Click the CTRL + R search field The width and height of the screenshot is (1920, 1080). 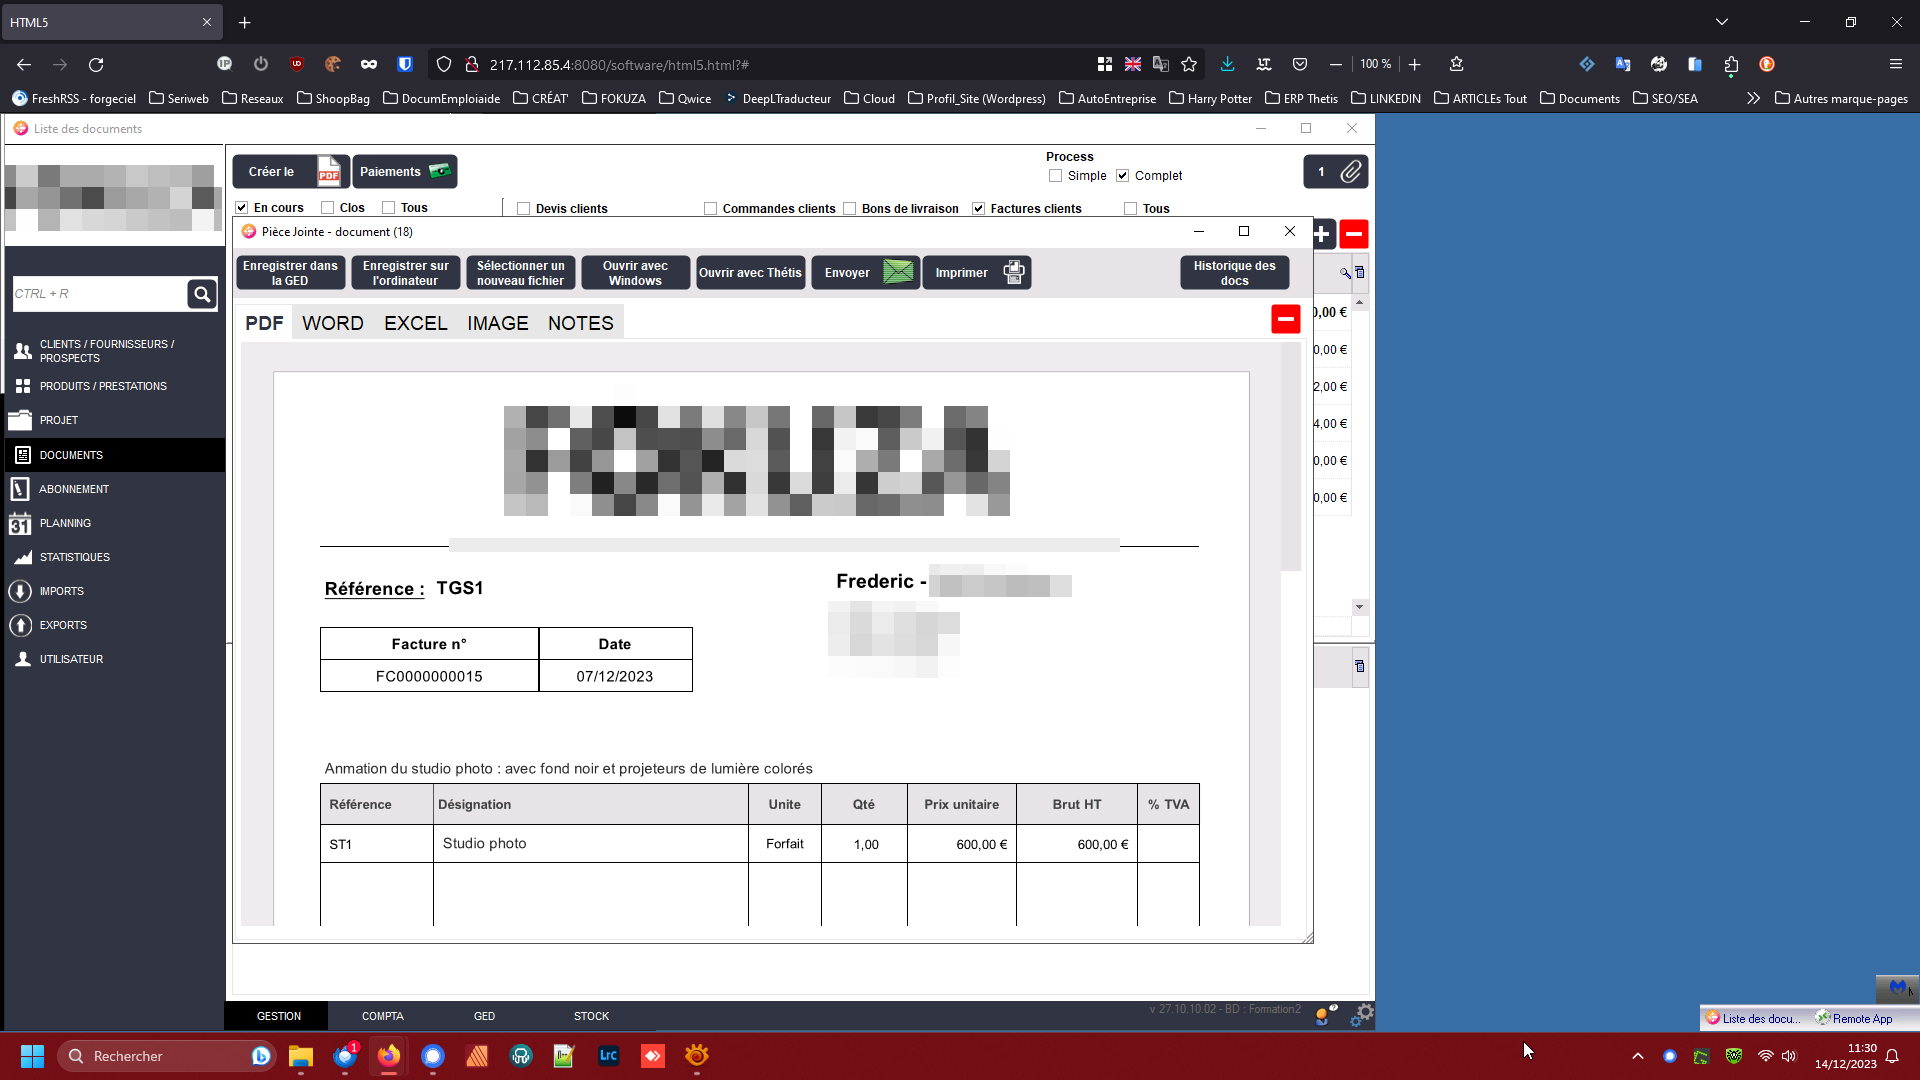tap(98, 294)
